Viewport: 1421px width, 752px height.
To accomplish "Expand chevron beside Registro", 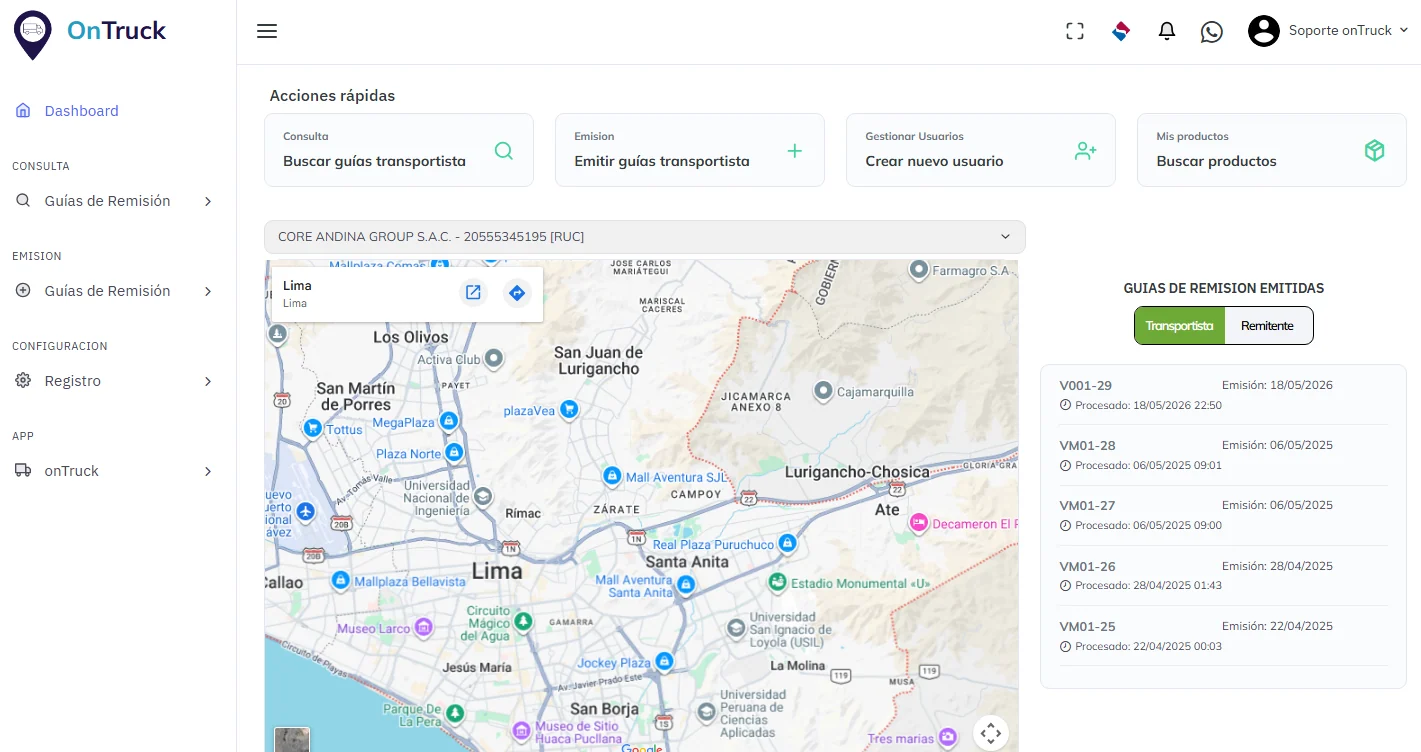I will coord(208,381).
